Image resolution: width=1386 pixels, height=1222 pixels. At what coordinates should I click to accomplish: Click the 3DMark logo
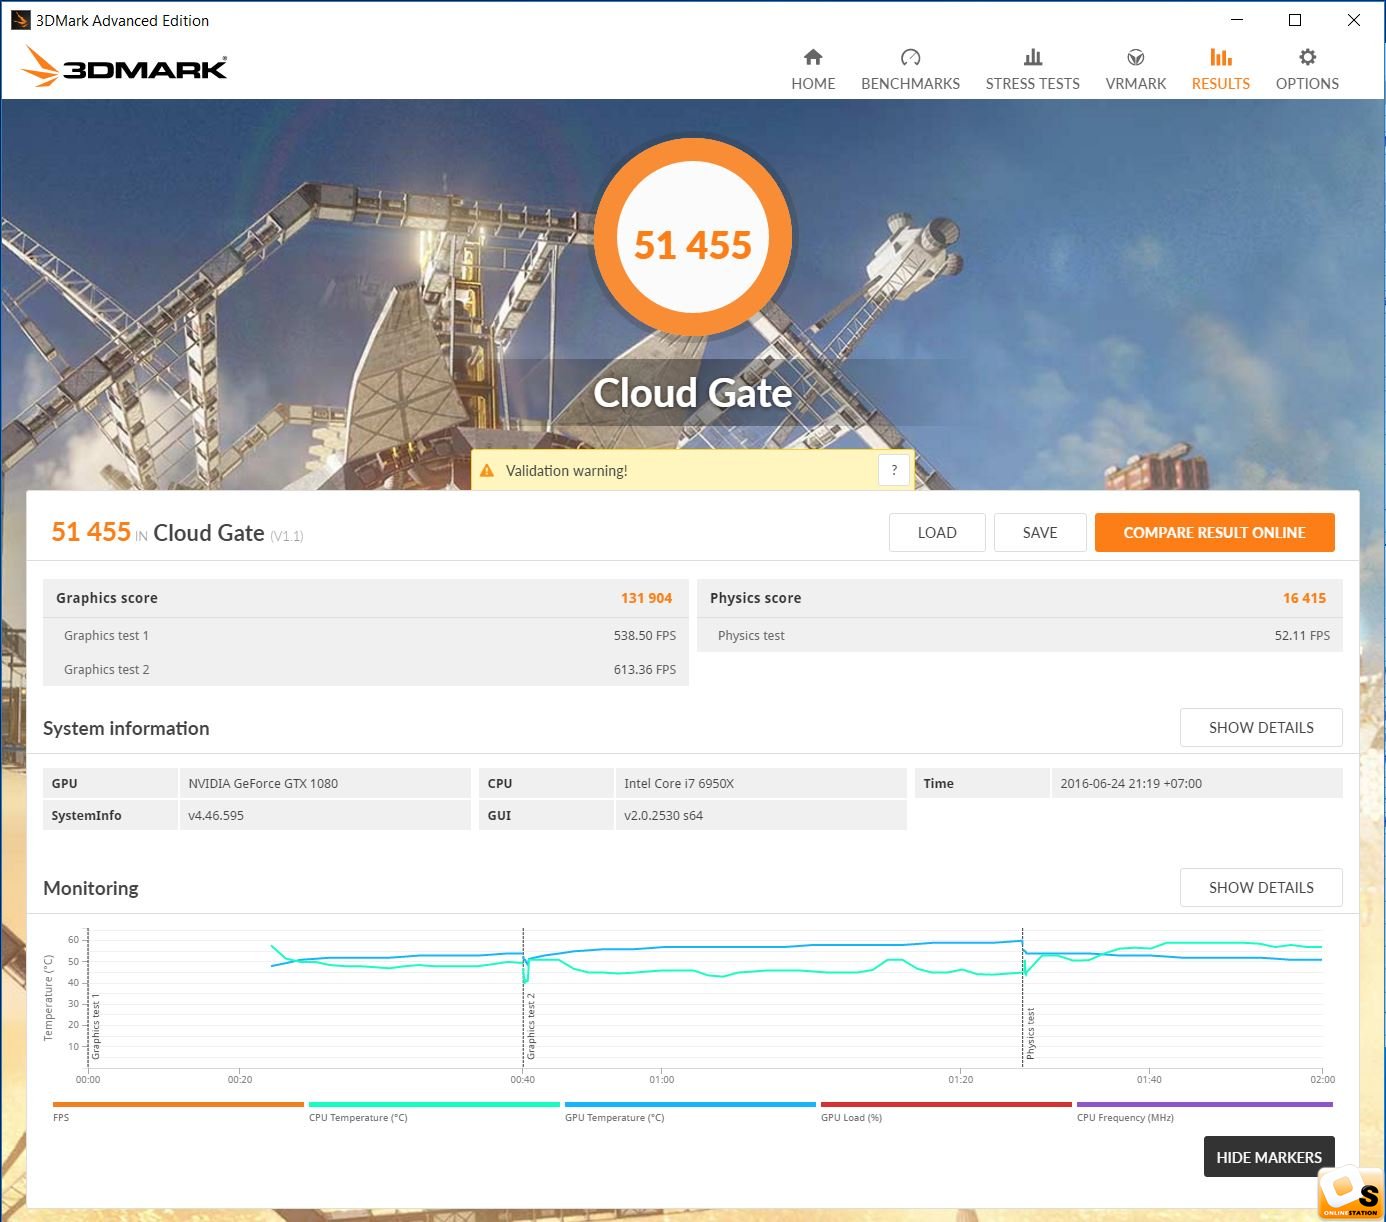pos(124,67)
